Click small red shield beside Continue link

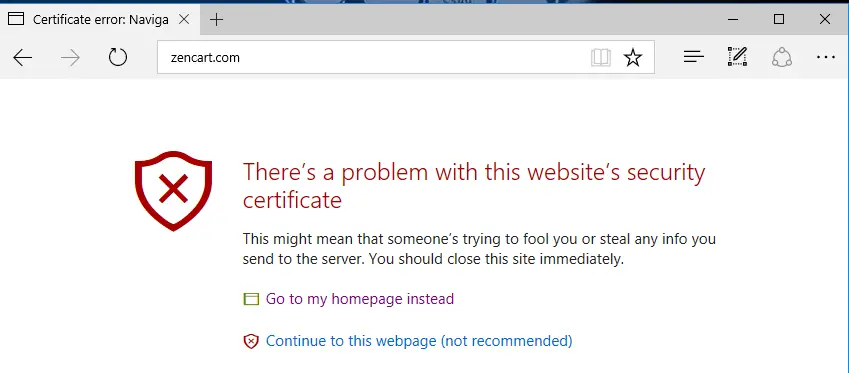pyautogui.click(x=251, y=342)
